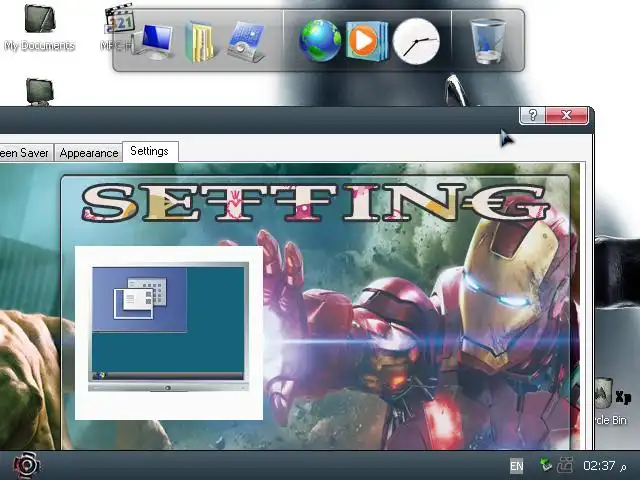Open the Media Player Classic desktop icon

(x=118, y=28)
